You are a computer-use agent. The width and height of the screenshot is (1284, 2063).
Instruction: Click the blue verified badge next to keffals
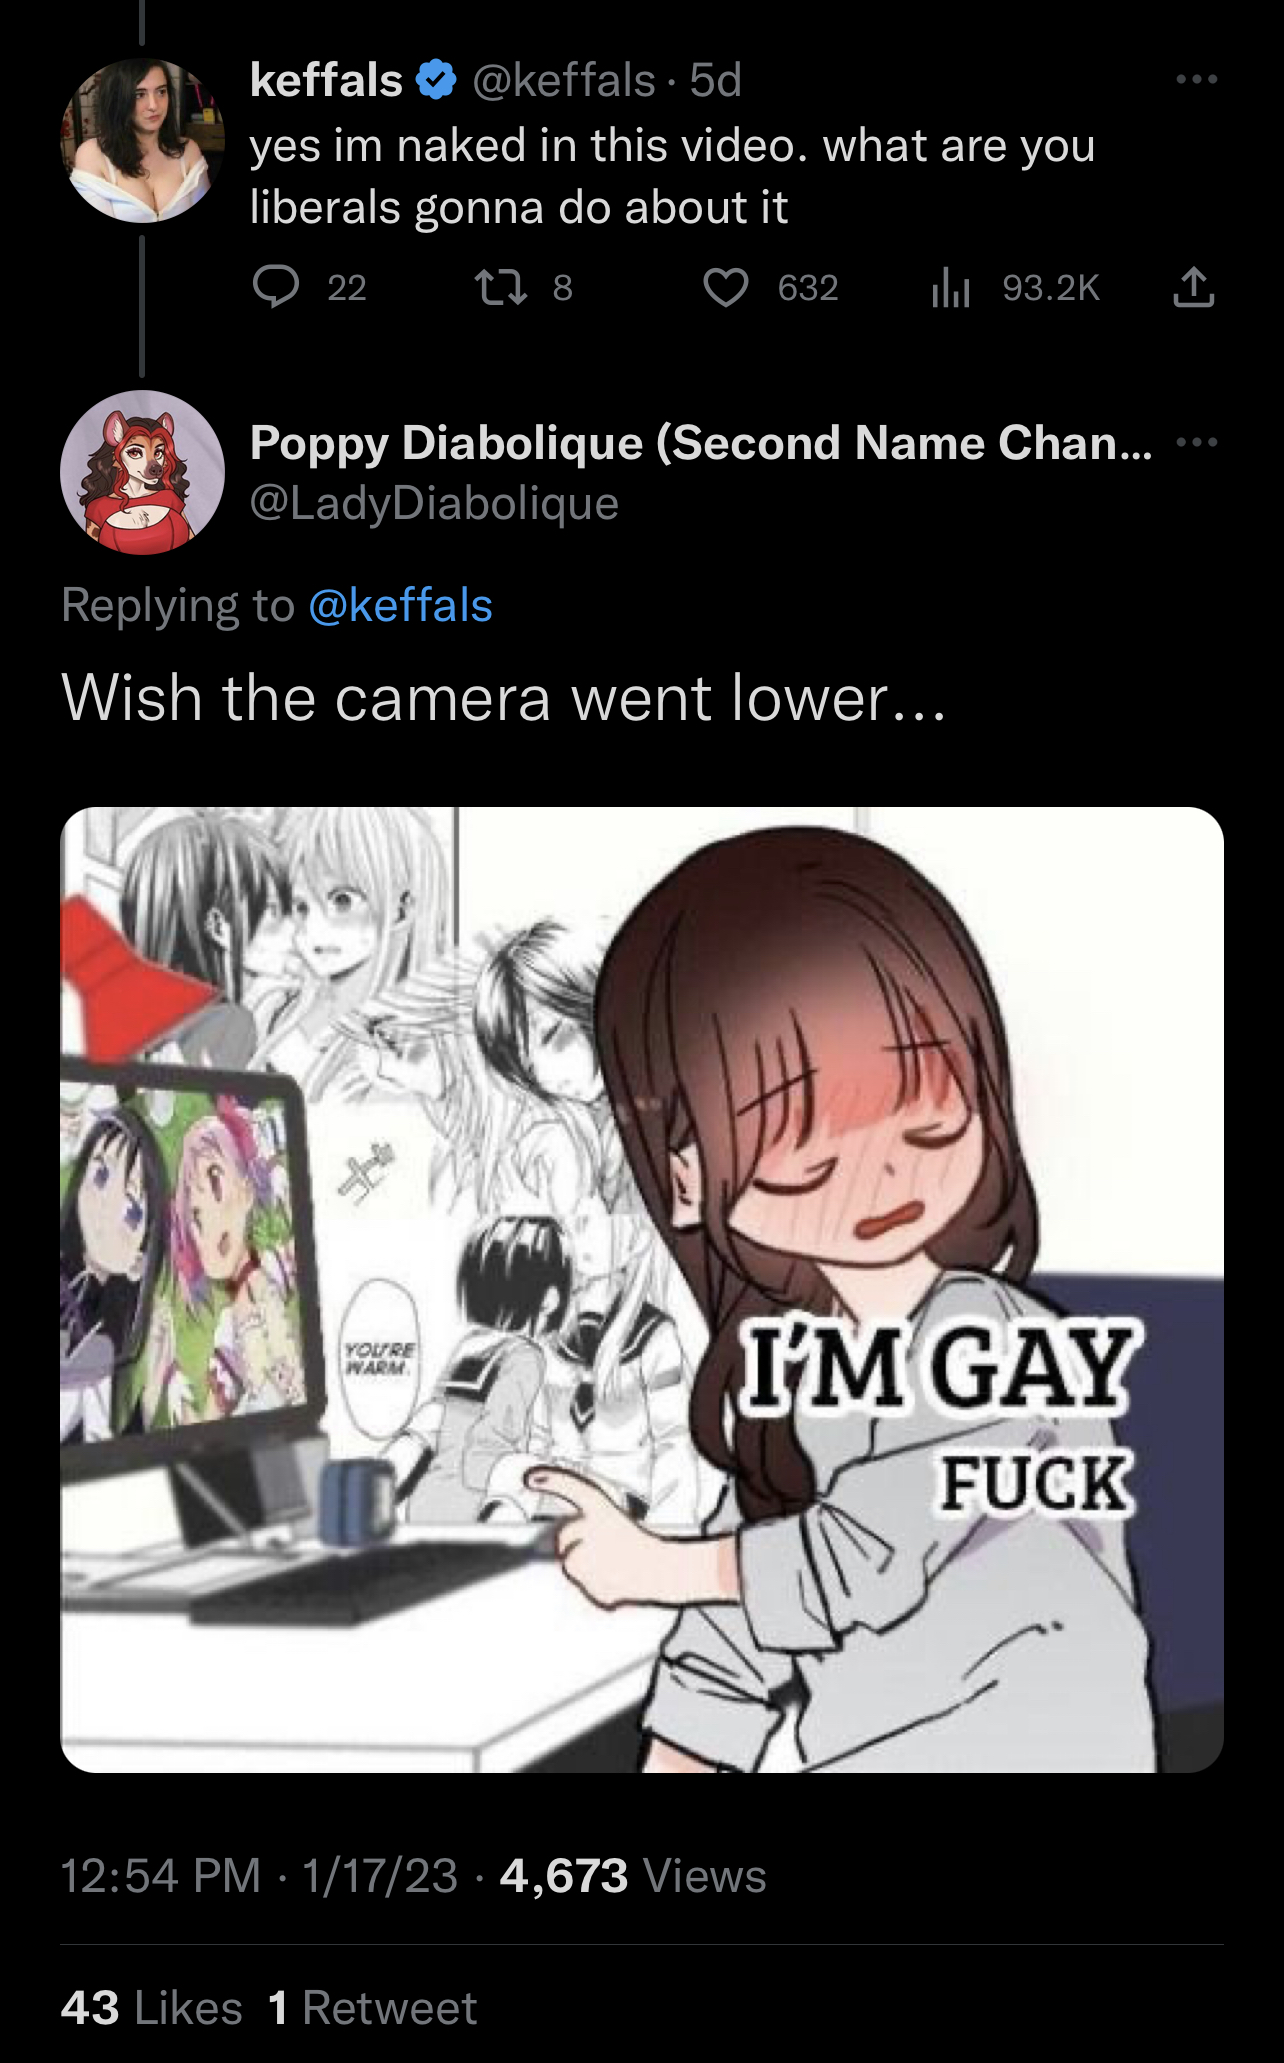click(x=436, y=80)
